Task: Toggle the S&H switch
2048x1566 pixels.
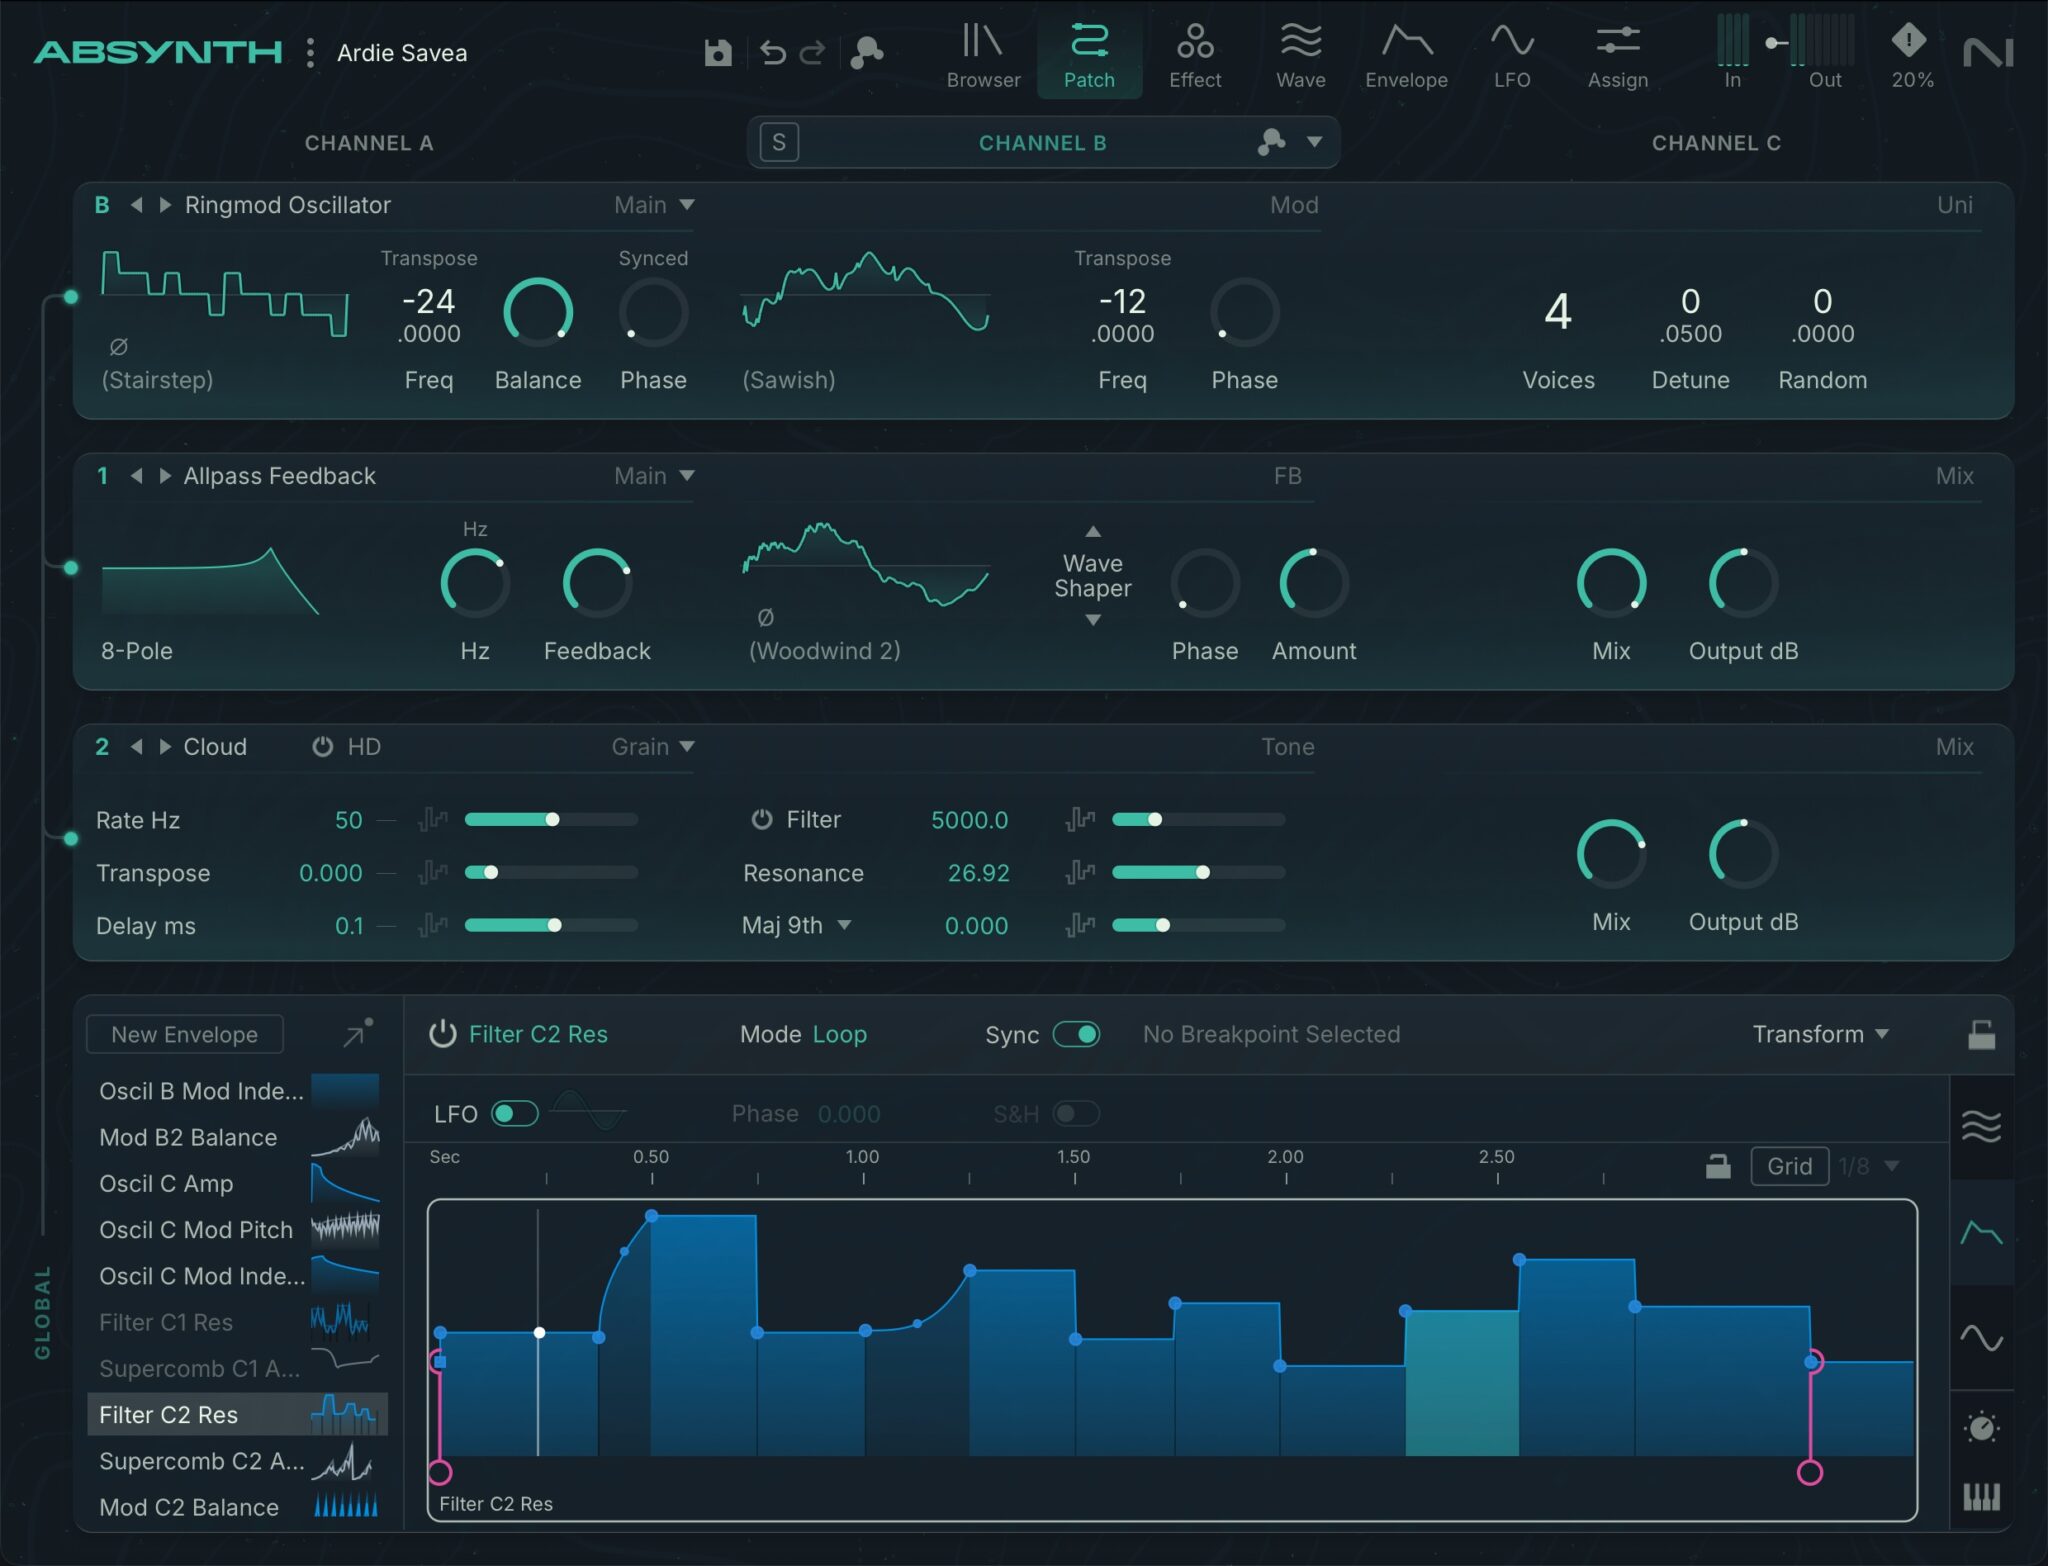Action: (x=1076, y=1113)
